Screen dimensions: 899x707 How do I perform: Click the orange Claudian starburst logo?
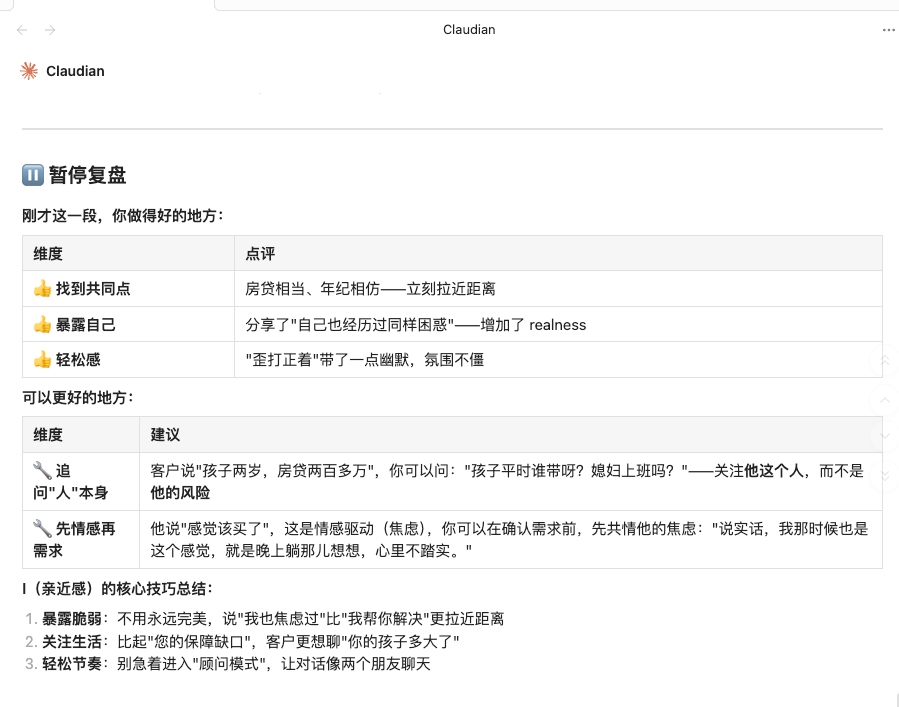pos(29,71)
